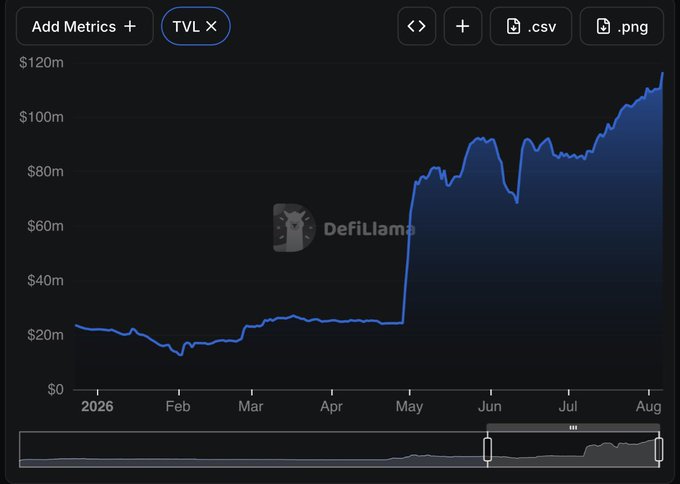Click the $100m y-axis label

pyautogui.click(x=41, y=117)
